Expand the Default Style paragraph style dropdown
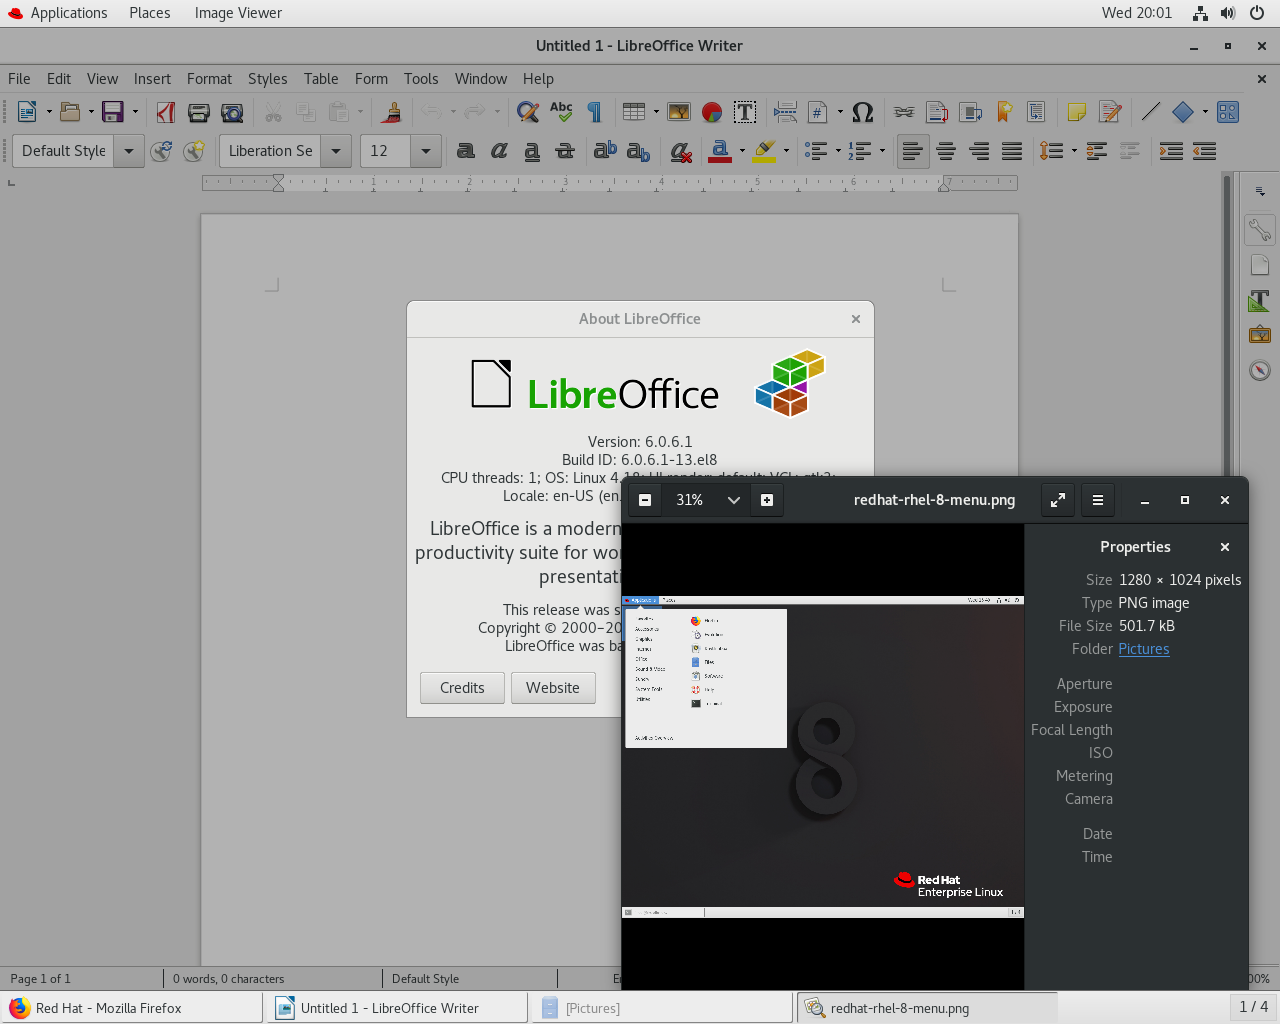Screen dimensions: 1280x1024 point(129,151)
